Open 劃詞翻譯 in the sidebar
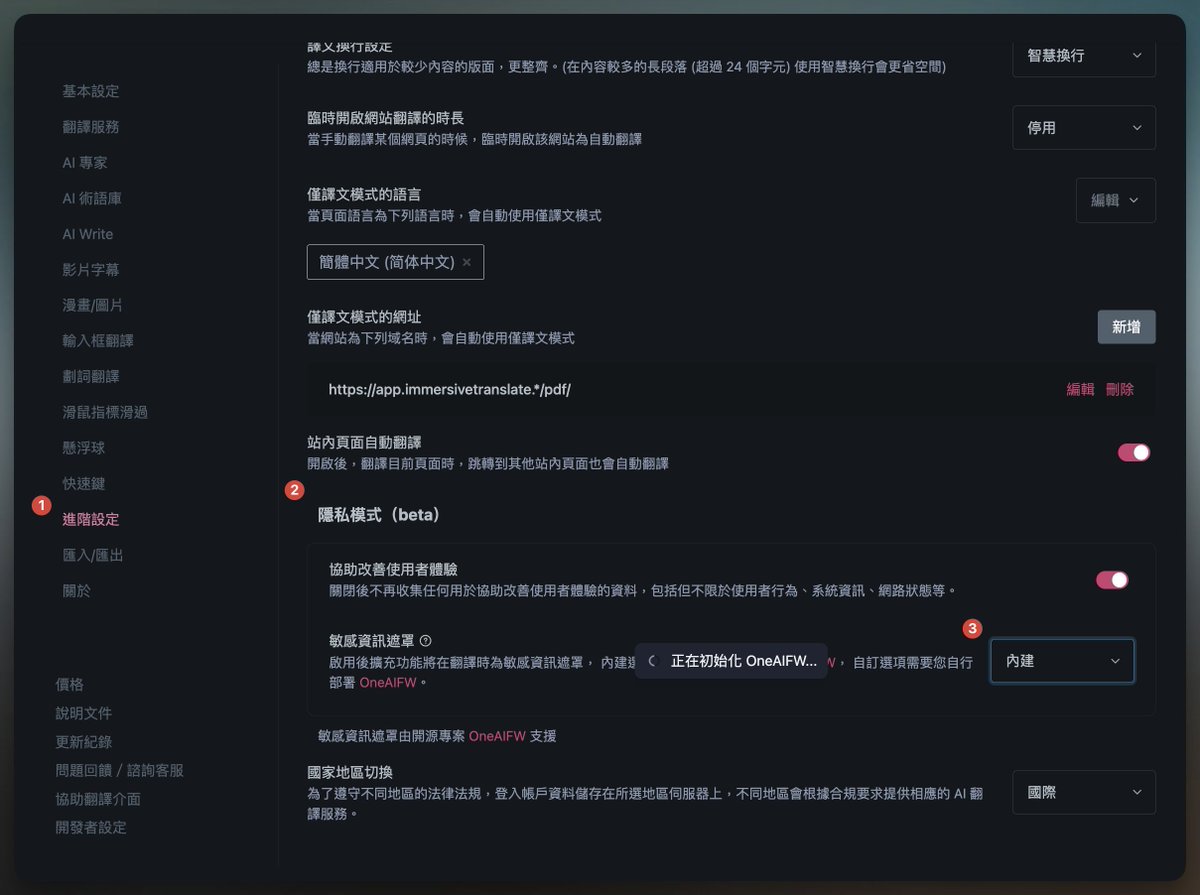The image size is (1200, 895). pos(90,377)
